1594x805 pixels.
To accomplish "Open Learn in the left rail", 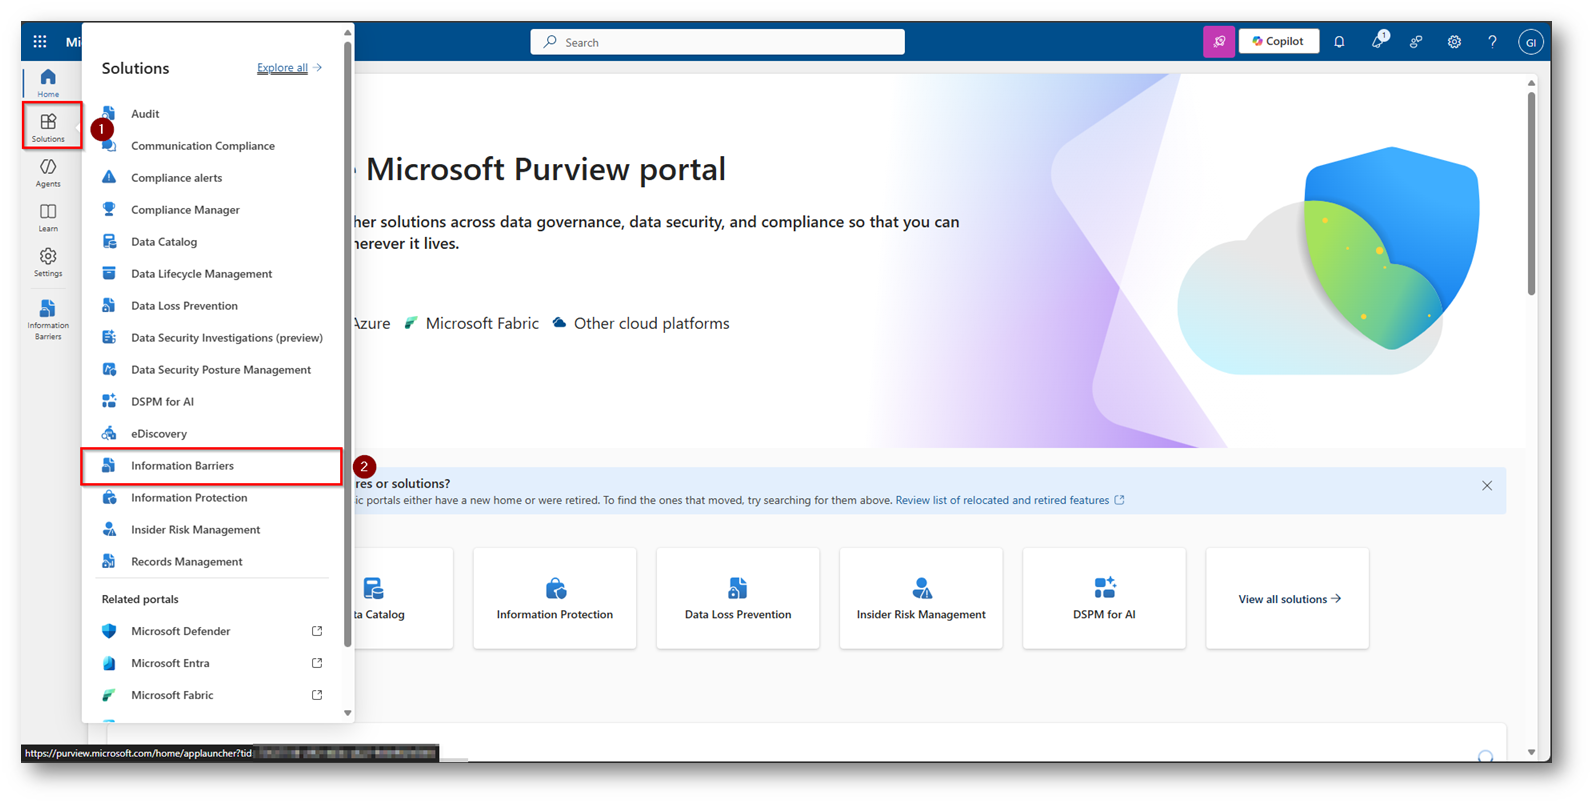I will tap(48, 217).
